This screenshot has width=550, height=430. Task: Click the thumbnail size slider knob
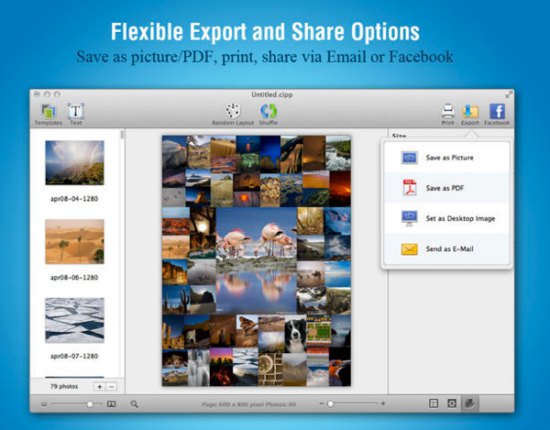[x=90, y=404]
